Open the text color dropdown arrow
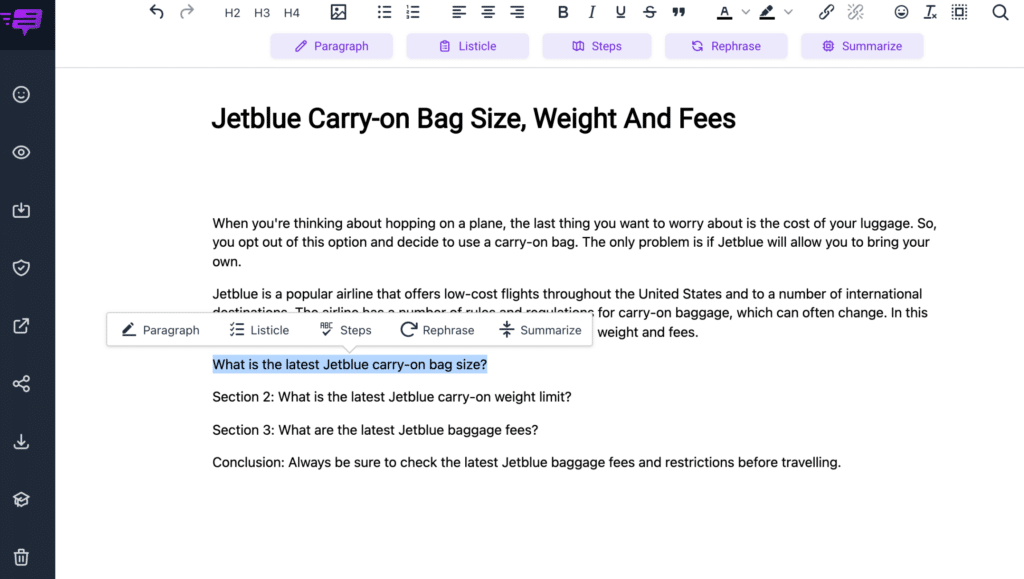 tap(746, 12)
